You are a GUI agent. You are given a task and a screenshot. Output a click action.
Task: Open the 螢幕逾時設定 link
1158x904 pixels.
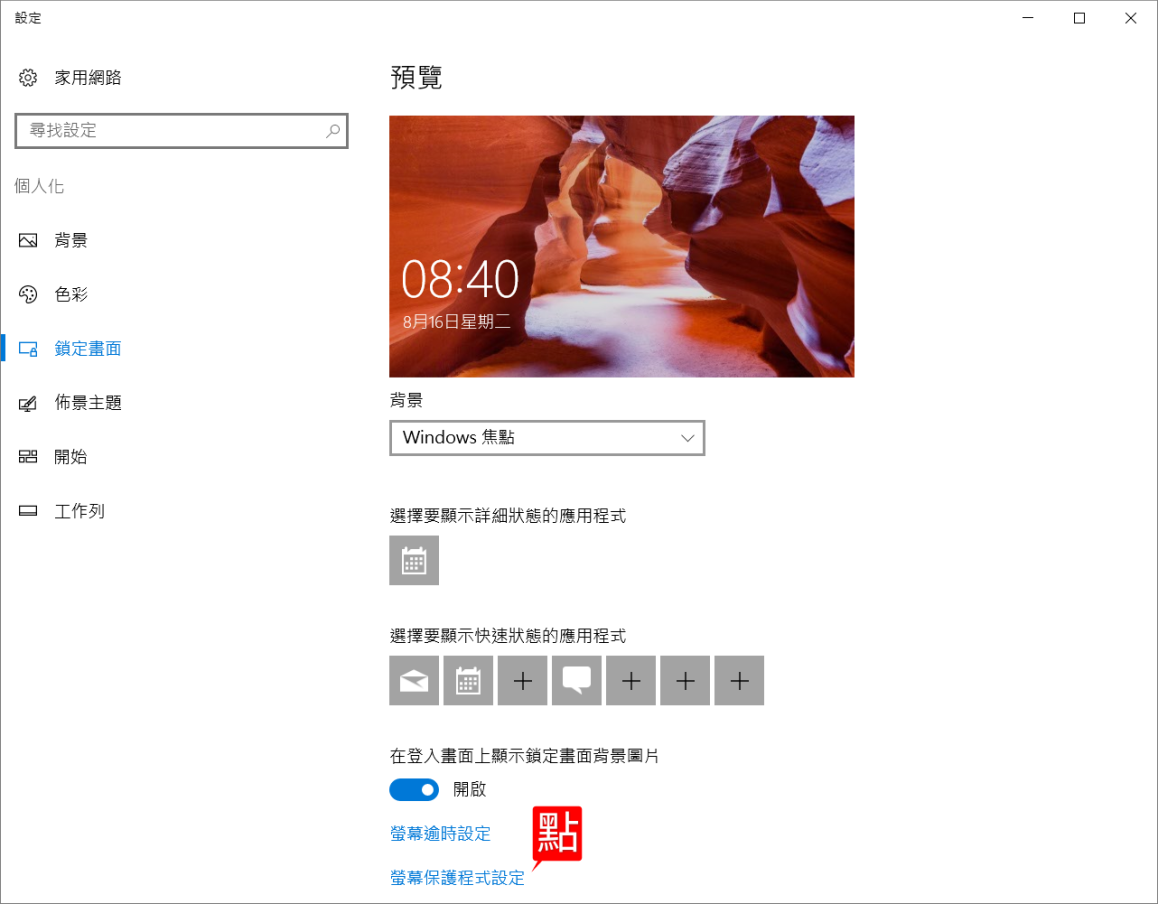coord(440,834)
